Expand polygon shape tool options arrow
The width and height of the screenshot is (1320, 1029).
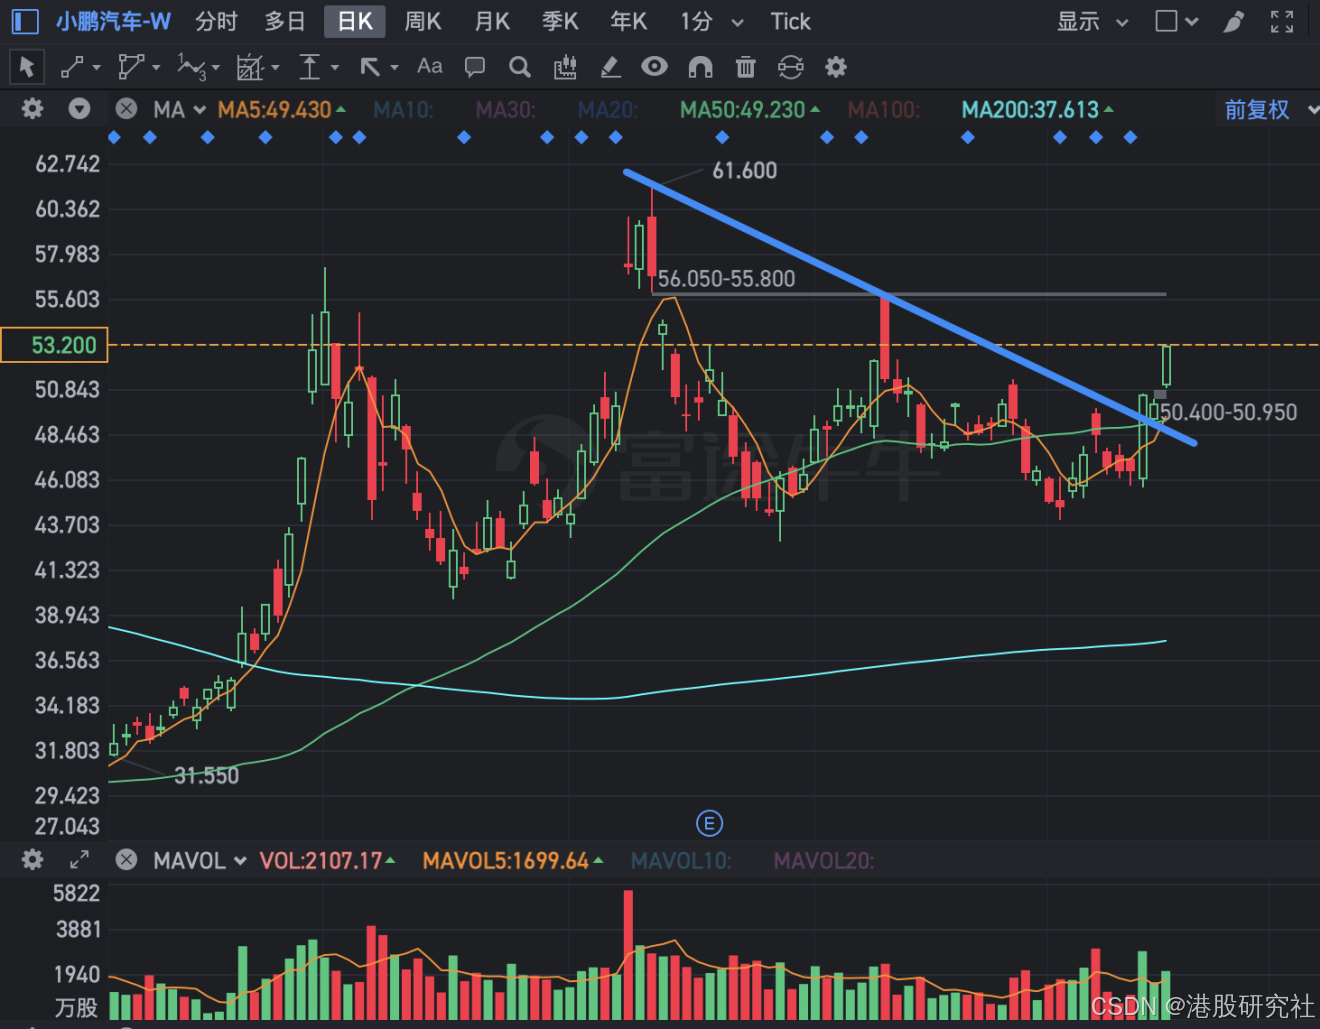click(x=156, y=68)
